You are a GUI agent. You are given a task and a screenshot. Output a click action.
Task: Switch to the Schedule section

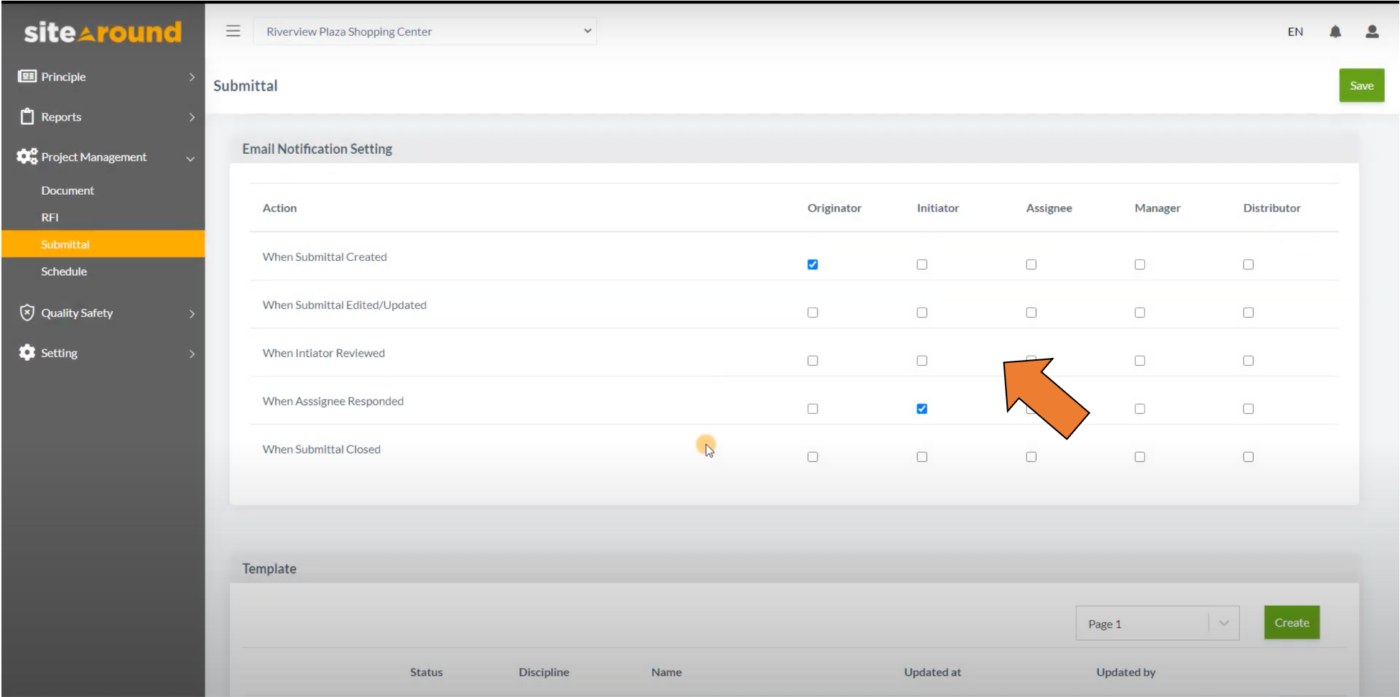click(64, 271)
